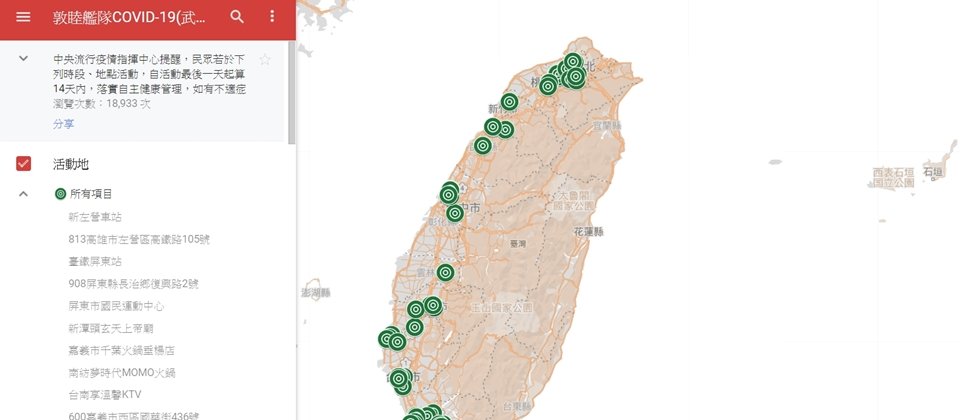Toggle the 活動地 layer checkbox
The image size is (960, 420).
(23, 163)
